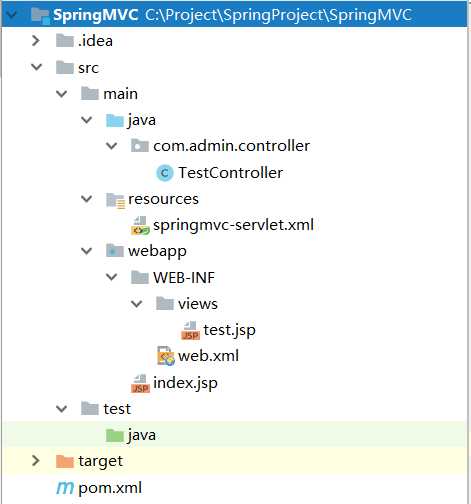Click the WEB-INF folder icon

click(140, 277)
